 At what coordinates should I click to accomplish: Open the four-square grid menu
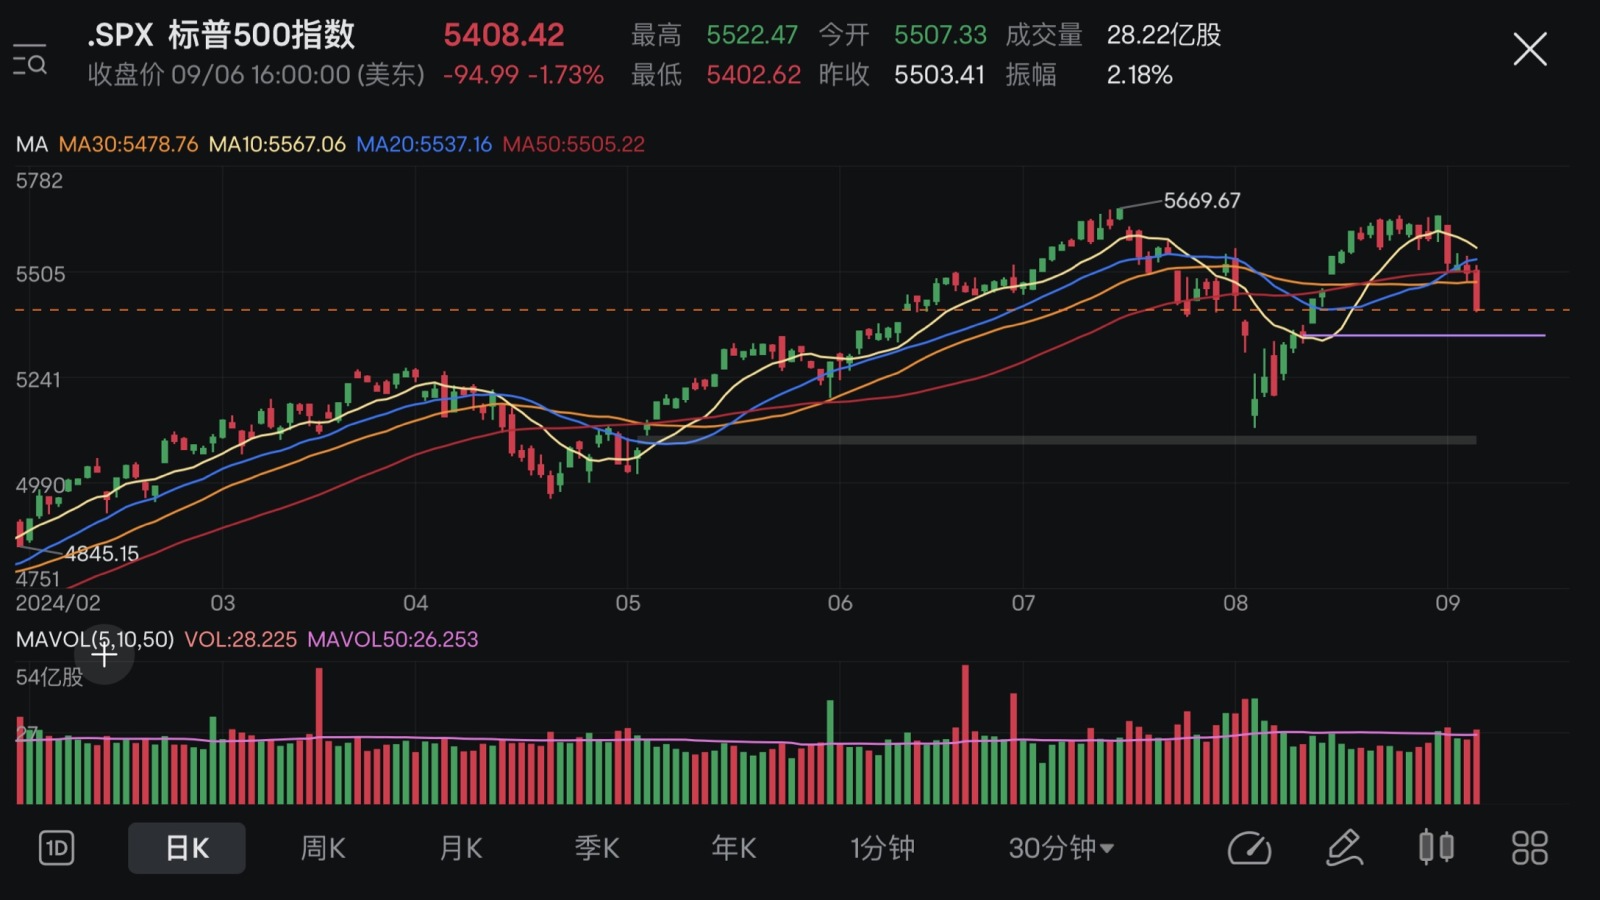1530,848
